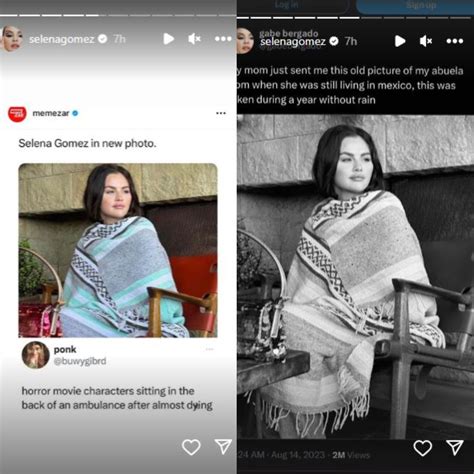Screen dimensions: 474x474
Task: Toggle mute on the right story
Action: click(x=426, y=41)
